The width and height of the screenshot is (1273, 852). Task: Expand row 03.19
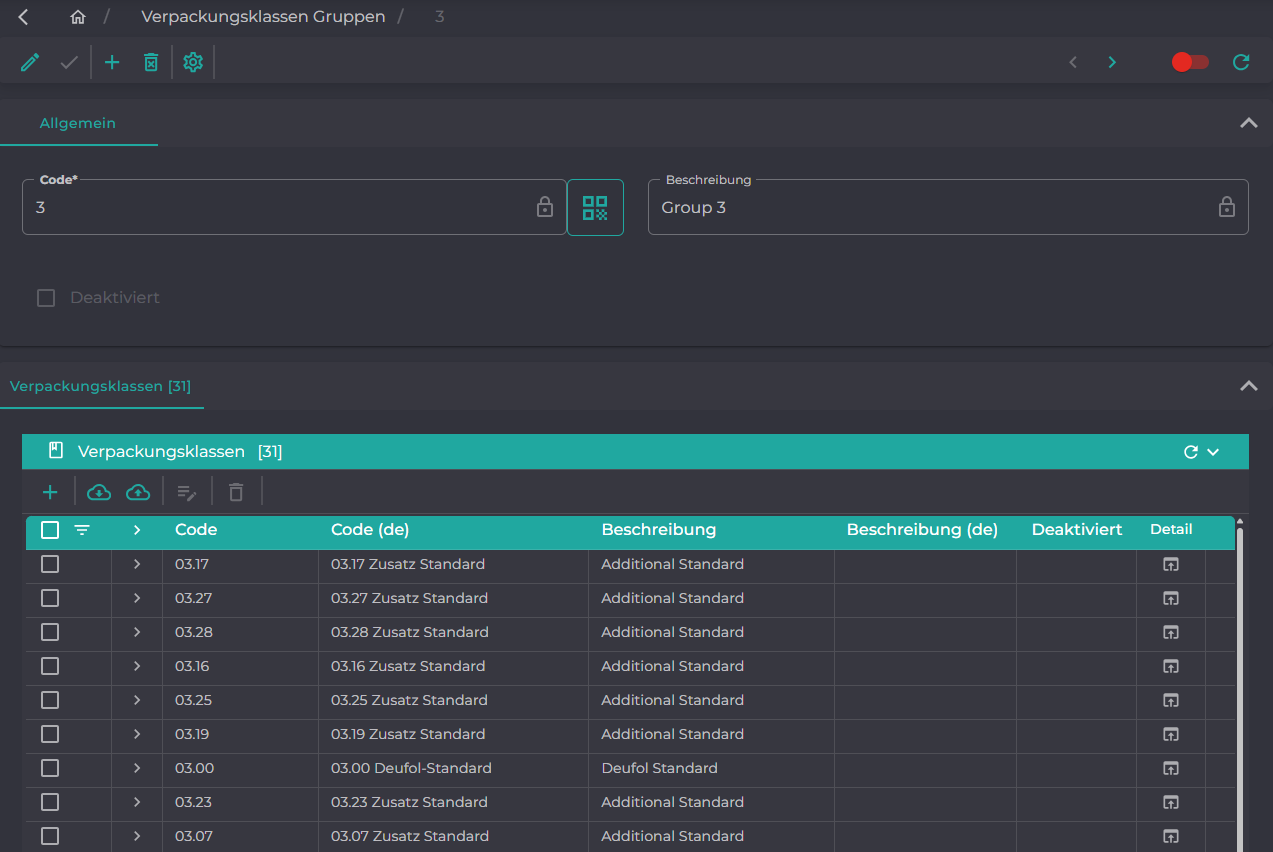[x=137, y=734]
